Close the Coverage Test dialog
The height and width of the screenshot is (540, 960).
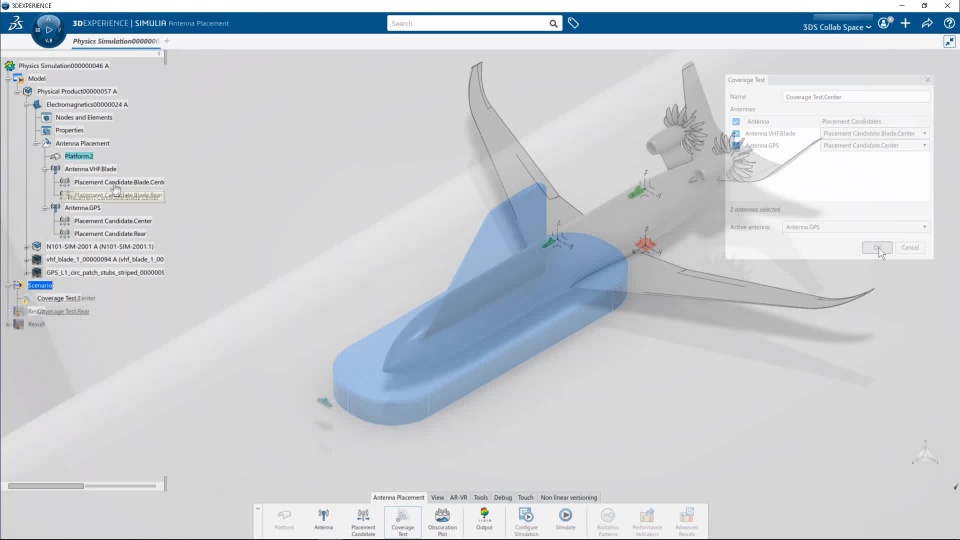pos(928,80)
